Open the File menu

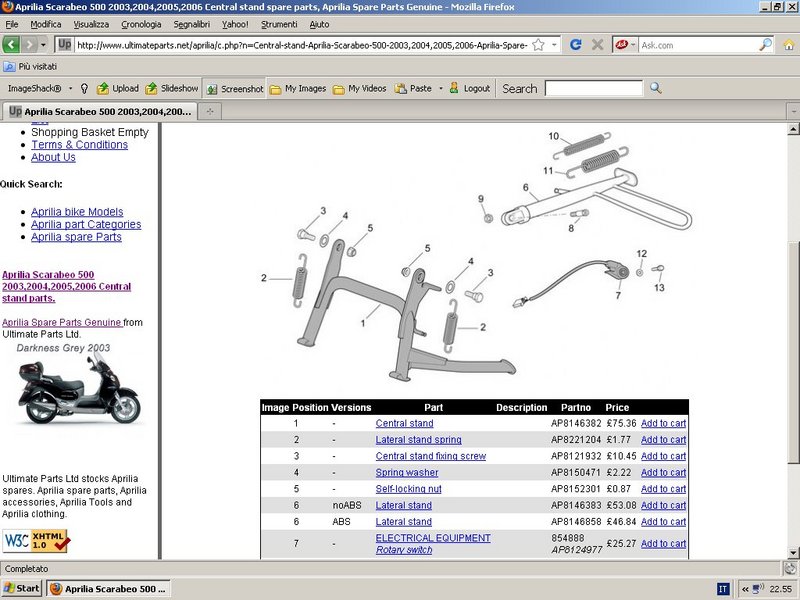coord(12,24)
